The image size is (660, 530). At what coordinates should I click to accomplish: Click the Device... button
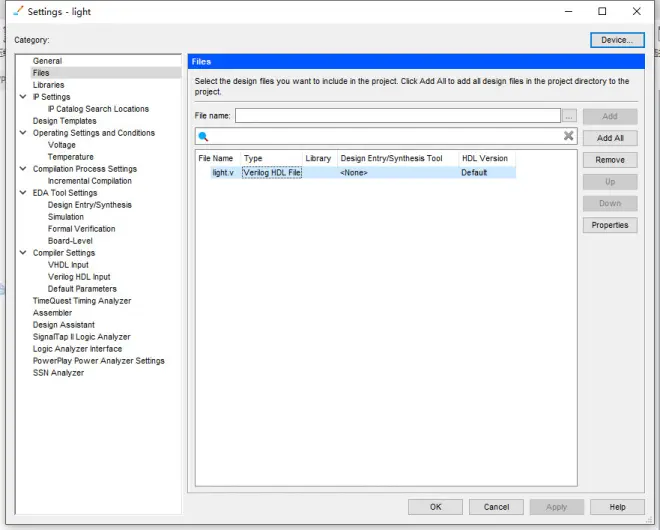617,40
